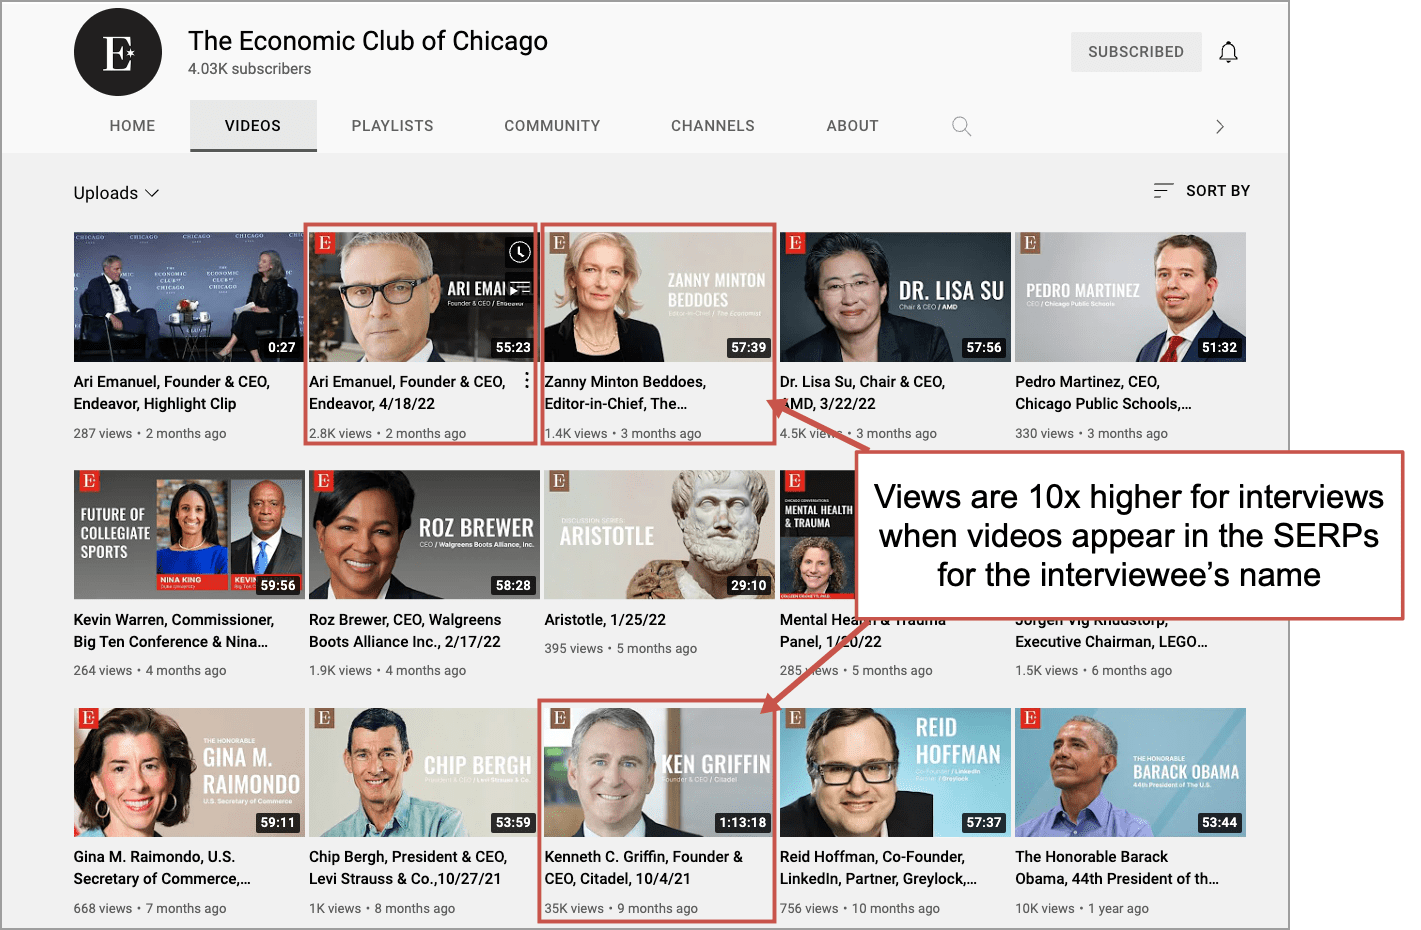1421x930 pixels.
Task: Open Mental Health & Trauma panel thumbnail
Action: coord(818,535)
